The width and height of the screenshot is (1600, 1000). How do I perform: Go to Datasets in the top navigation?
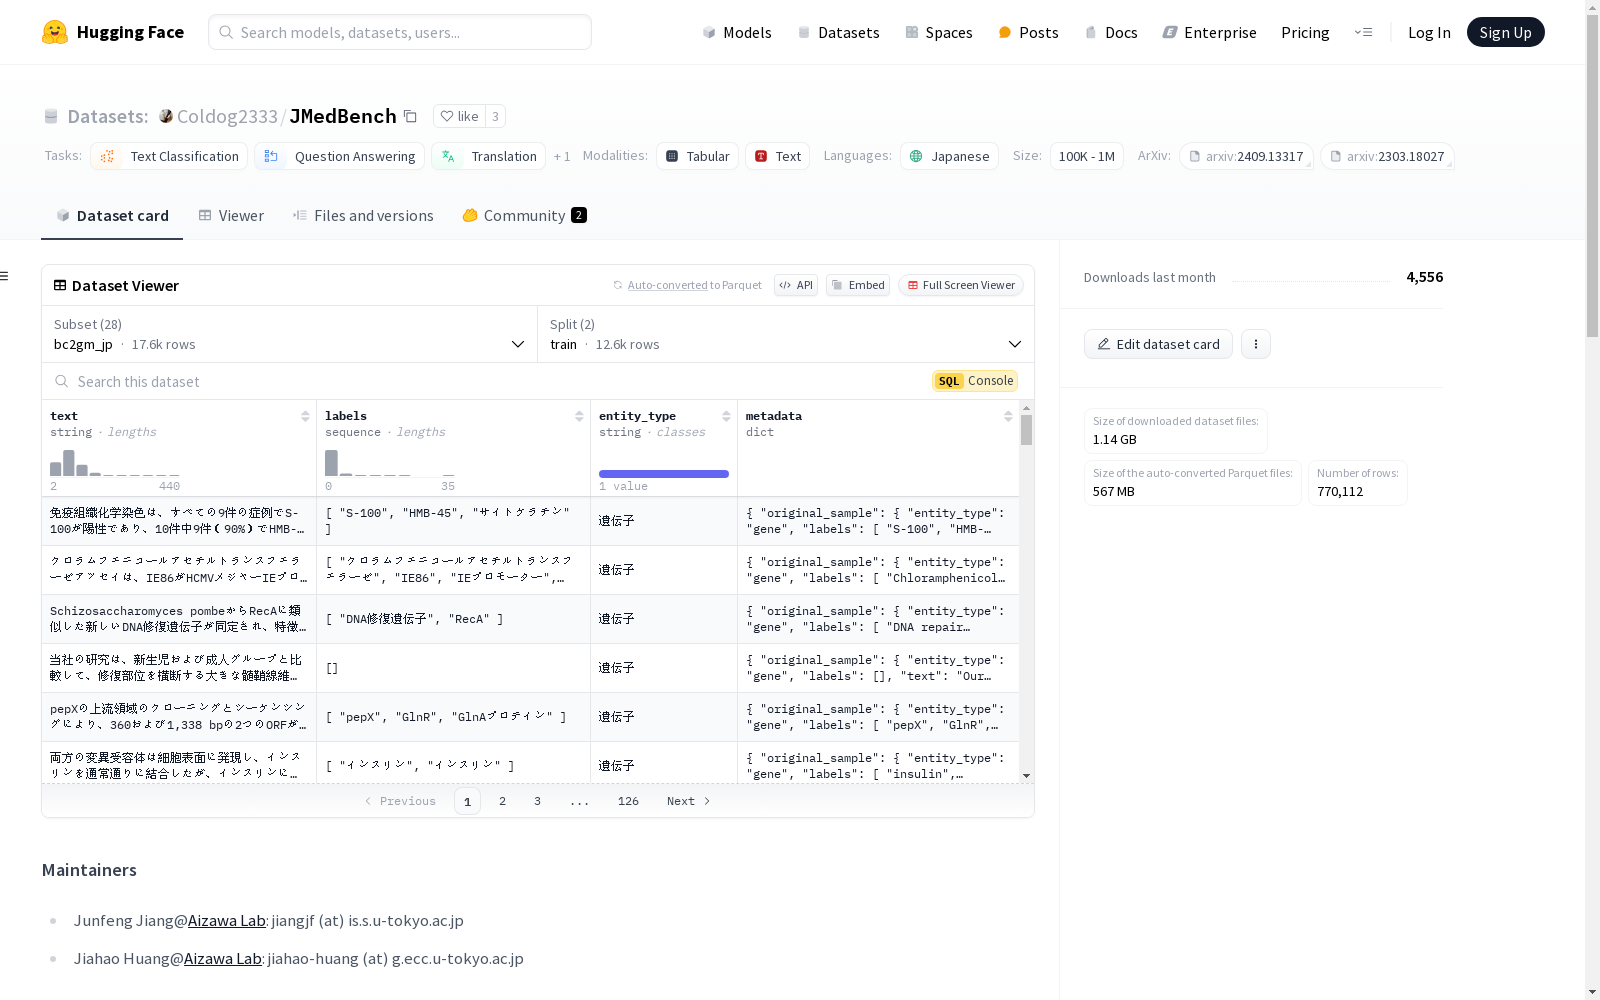coord(838,32)
